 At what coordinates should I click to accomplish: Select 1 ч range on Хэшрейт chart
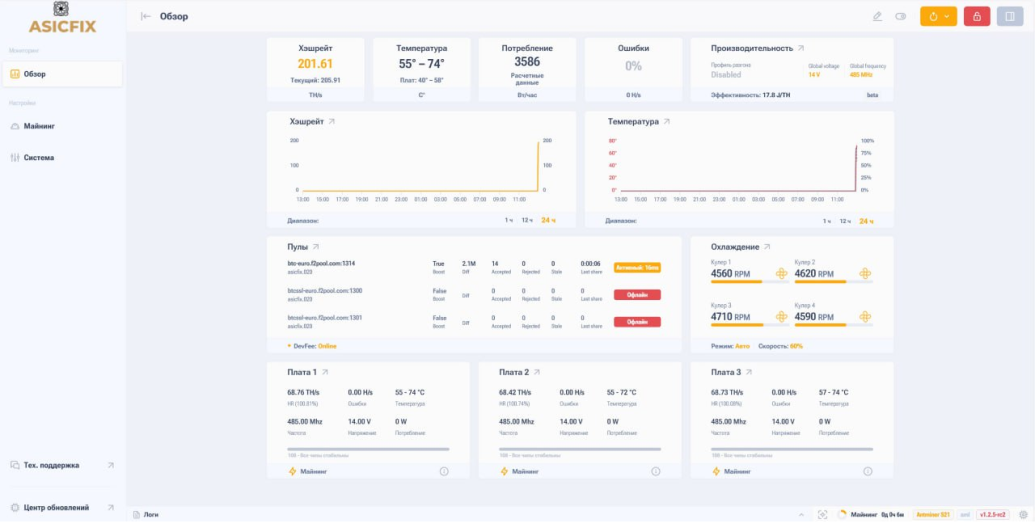coord(508,220)
